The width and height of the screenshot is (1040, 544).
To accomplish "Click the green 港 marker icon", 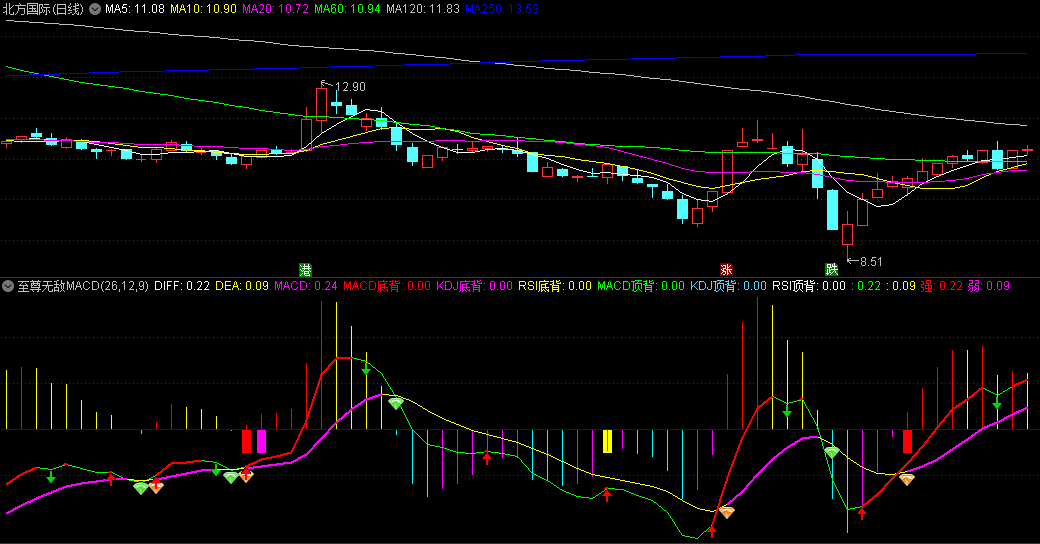I will [305, 269].
